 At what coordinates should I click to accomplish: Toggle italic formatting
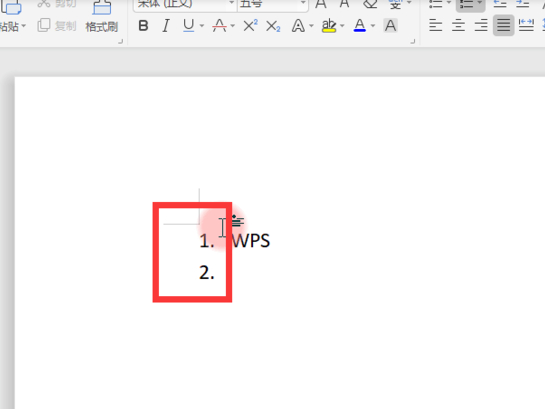coord(166,26)
